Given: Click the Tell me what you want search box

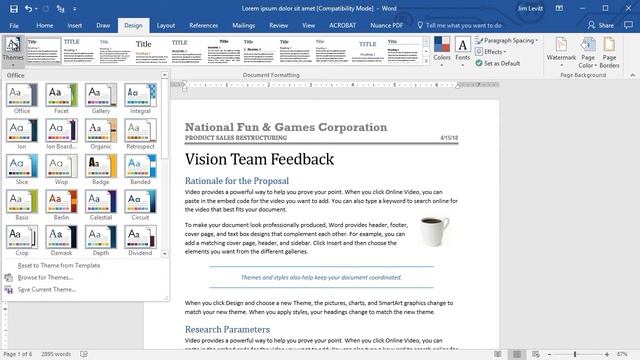Looking at the screenshot, I should click(x=460, y=25).
